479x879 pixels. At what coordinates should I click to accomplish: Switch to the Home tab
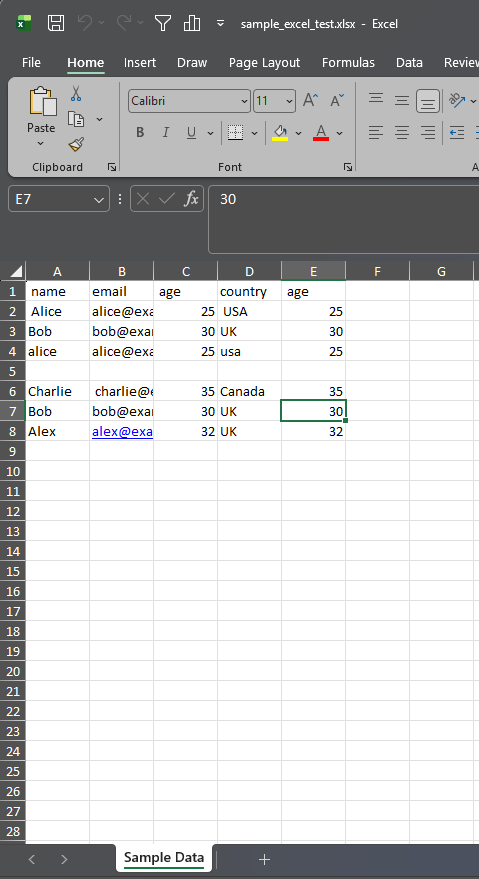(x=85, y=62)
